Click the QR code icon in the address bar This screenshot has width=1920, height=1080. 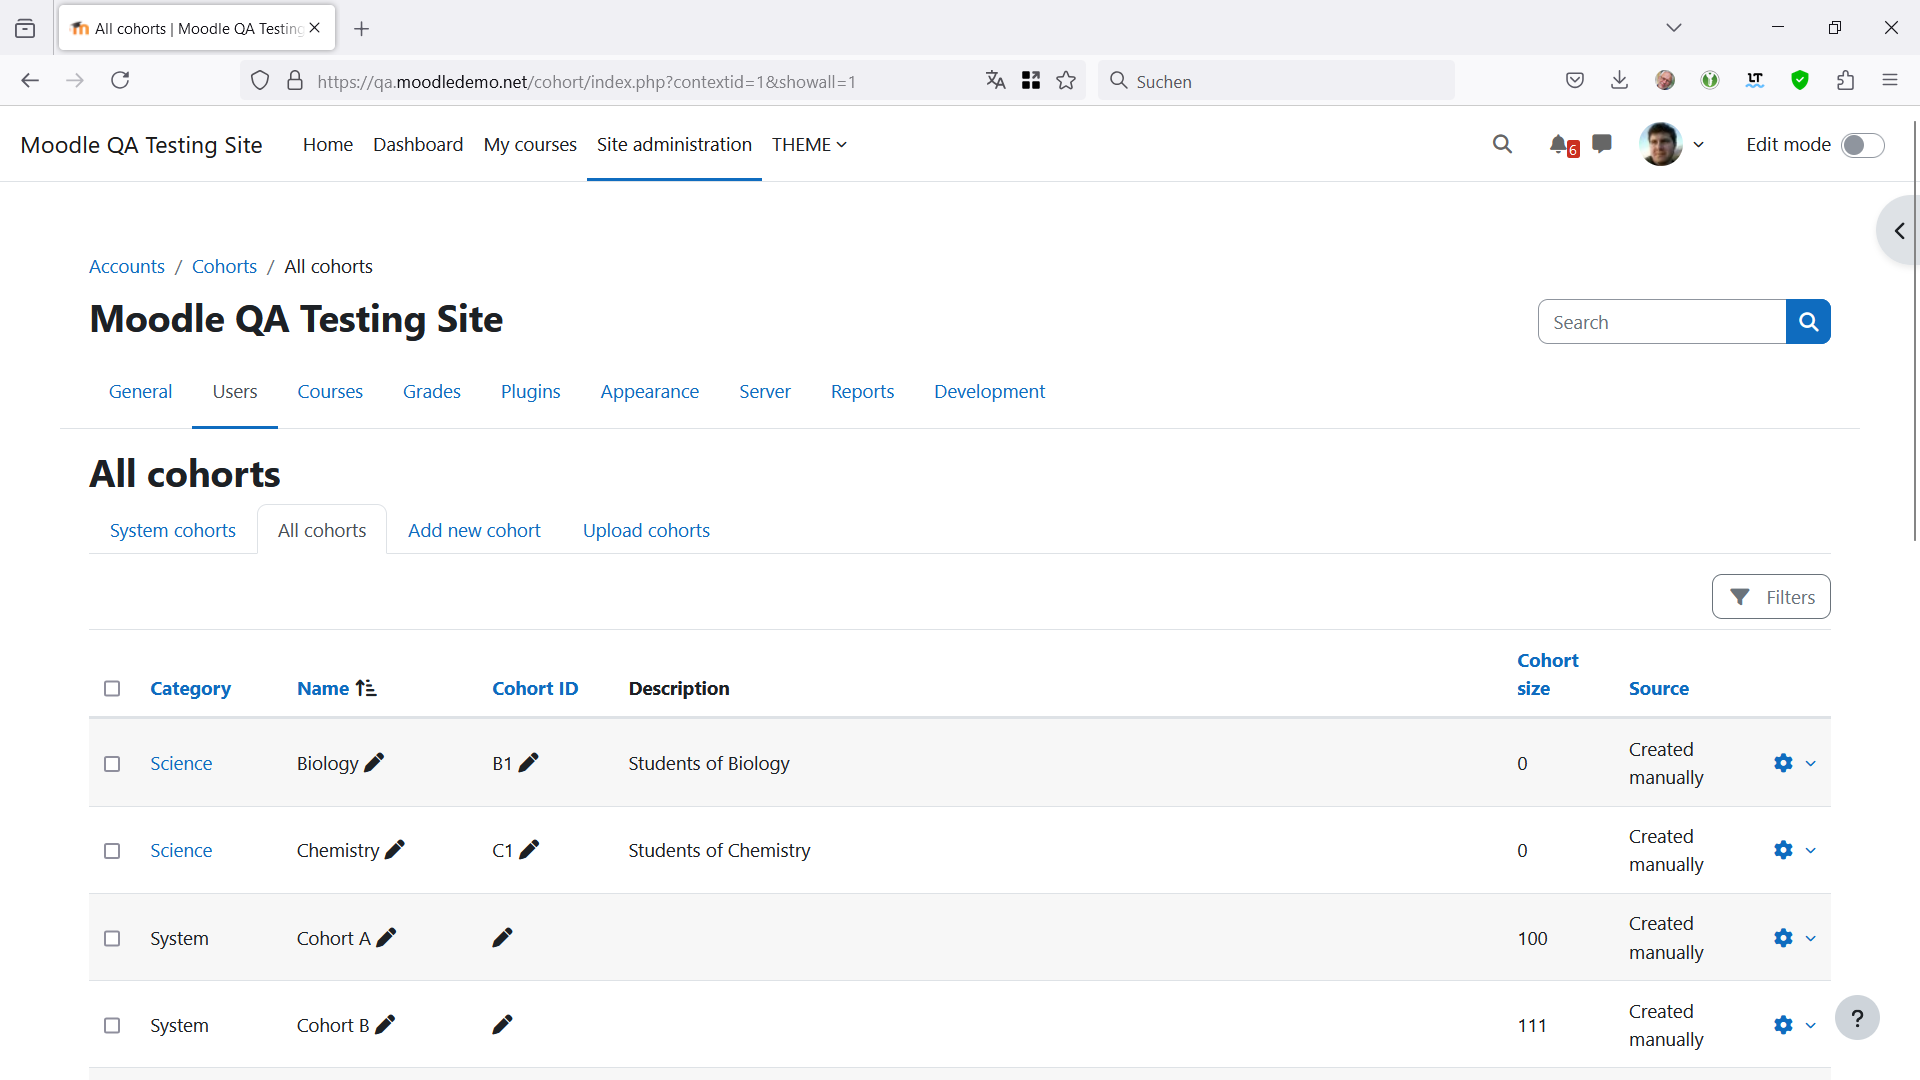[x=1031, y=81]
